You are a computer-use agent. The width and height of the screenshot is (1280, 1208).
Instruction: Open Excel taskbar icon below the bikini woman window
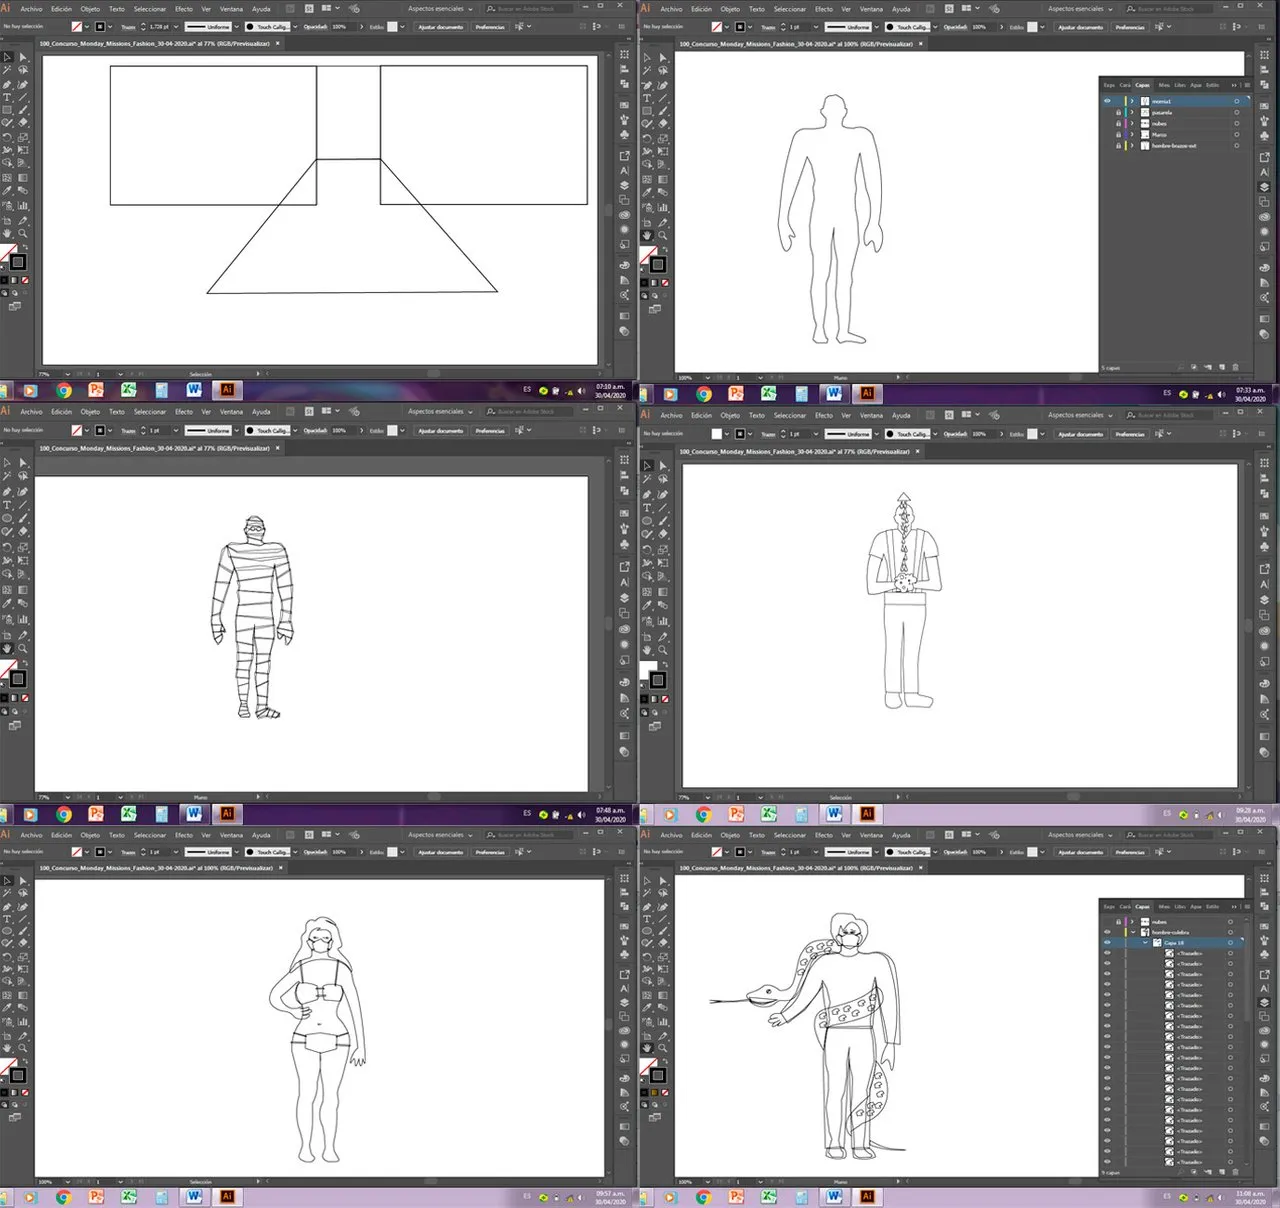click(x=128, y=1196)
